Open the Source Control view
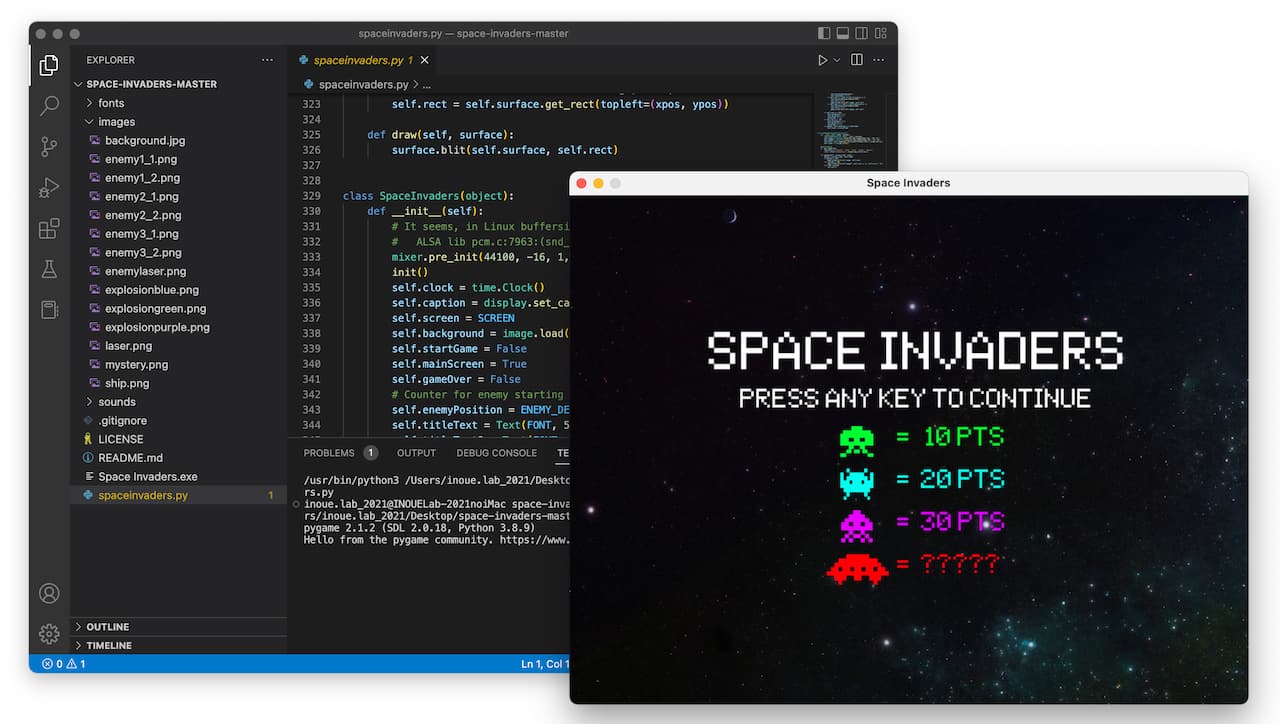1280x724 pixels. coord(49,147)
